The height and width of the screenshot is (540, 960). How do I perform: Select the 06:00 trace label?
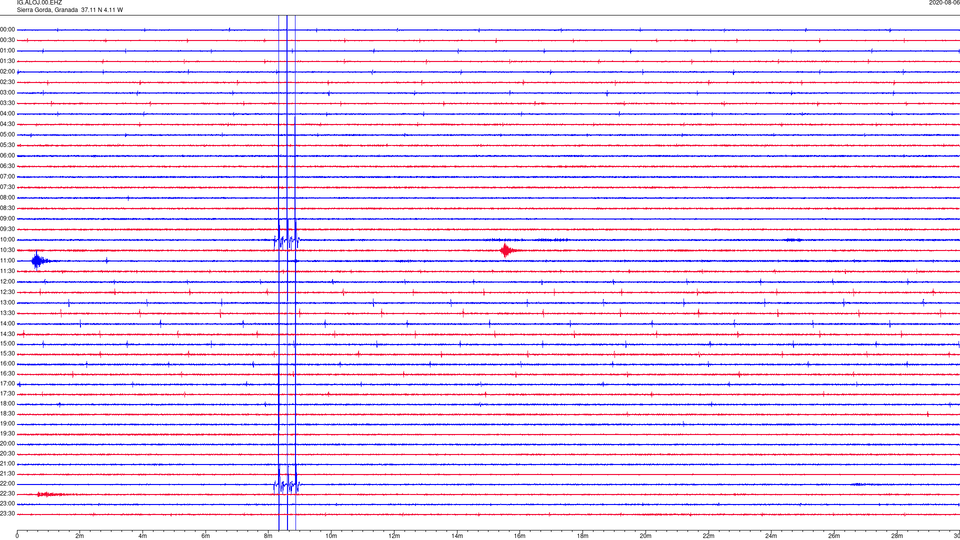point(7,156)
